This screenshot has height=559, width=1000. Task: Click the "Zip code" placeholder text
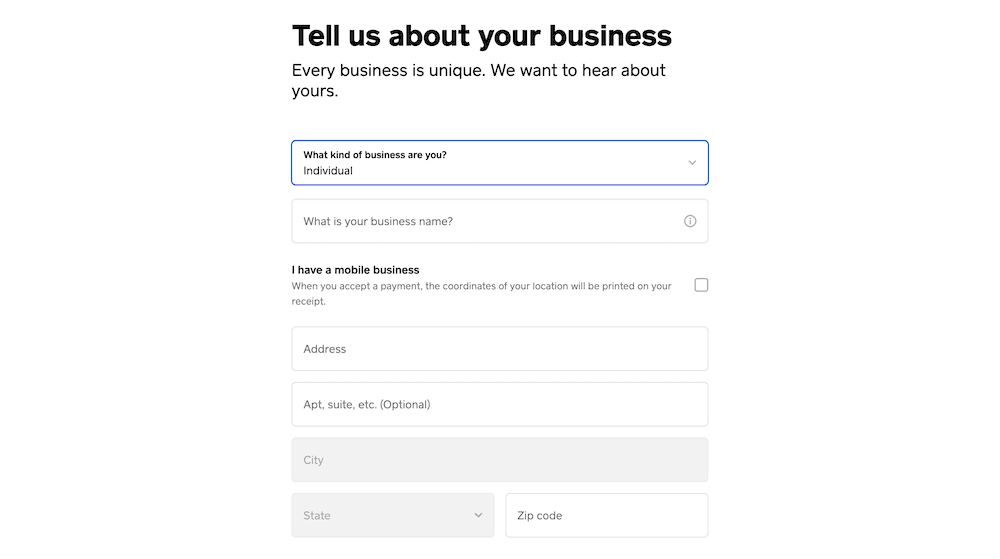pos(540,516)
